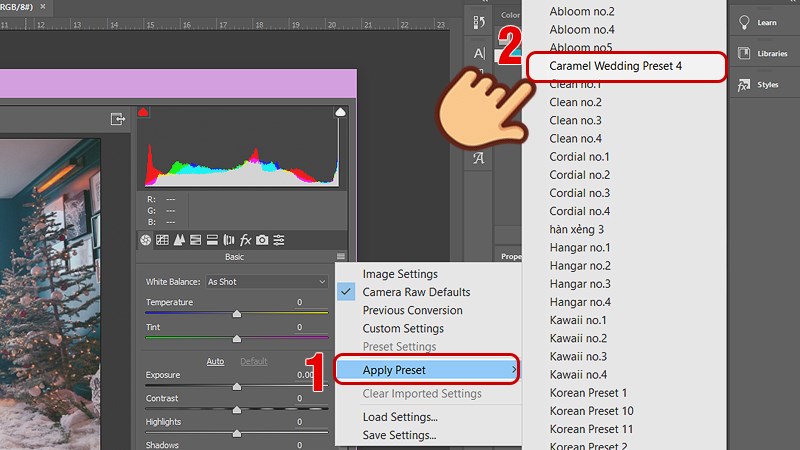The image size is (800, 450).
Task: Open the Presets sliders icon tab
Action: click(x=279, y=240)
